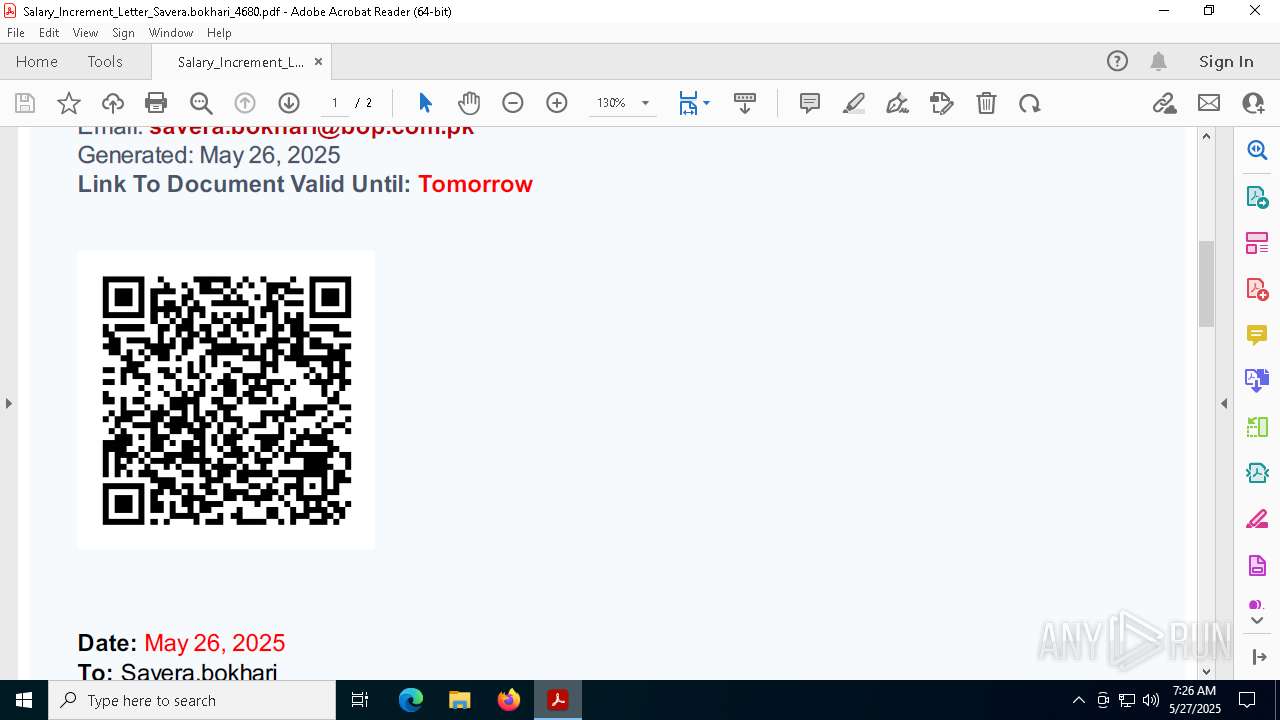Open Help question mark icon
This screenshot has height=720, width=1280.
(x=1117, y=61)
